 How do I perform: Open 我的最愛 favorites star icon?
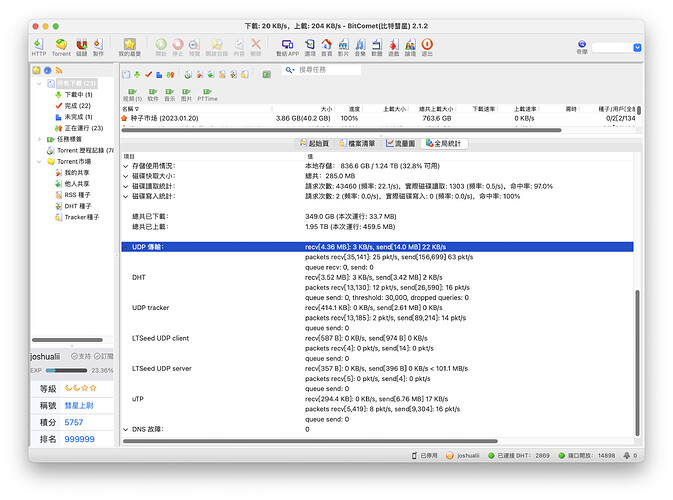tap(130, 47)
